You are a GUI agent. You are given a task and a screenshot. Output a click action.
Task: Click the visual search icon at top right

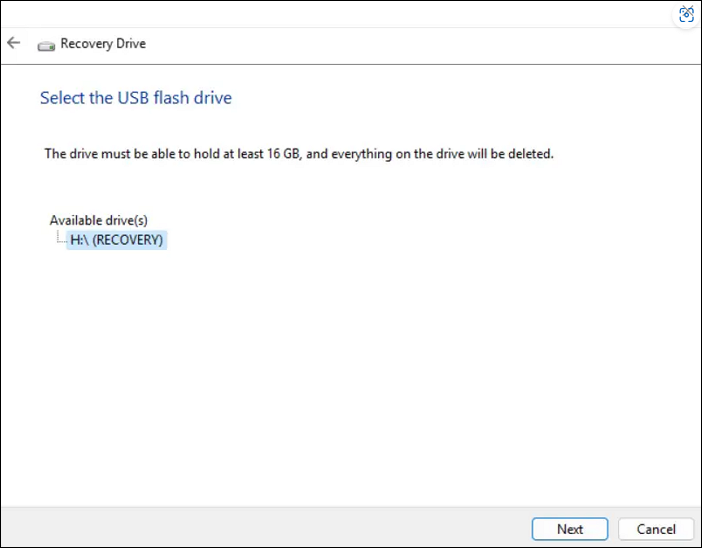[686, 14]
